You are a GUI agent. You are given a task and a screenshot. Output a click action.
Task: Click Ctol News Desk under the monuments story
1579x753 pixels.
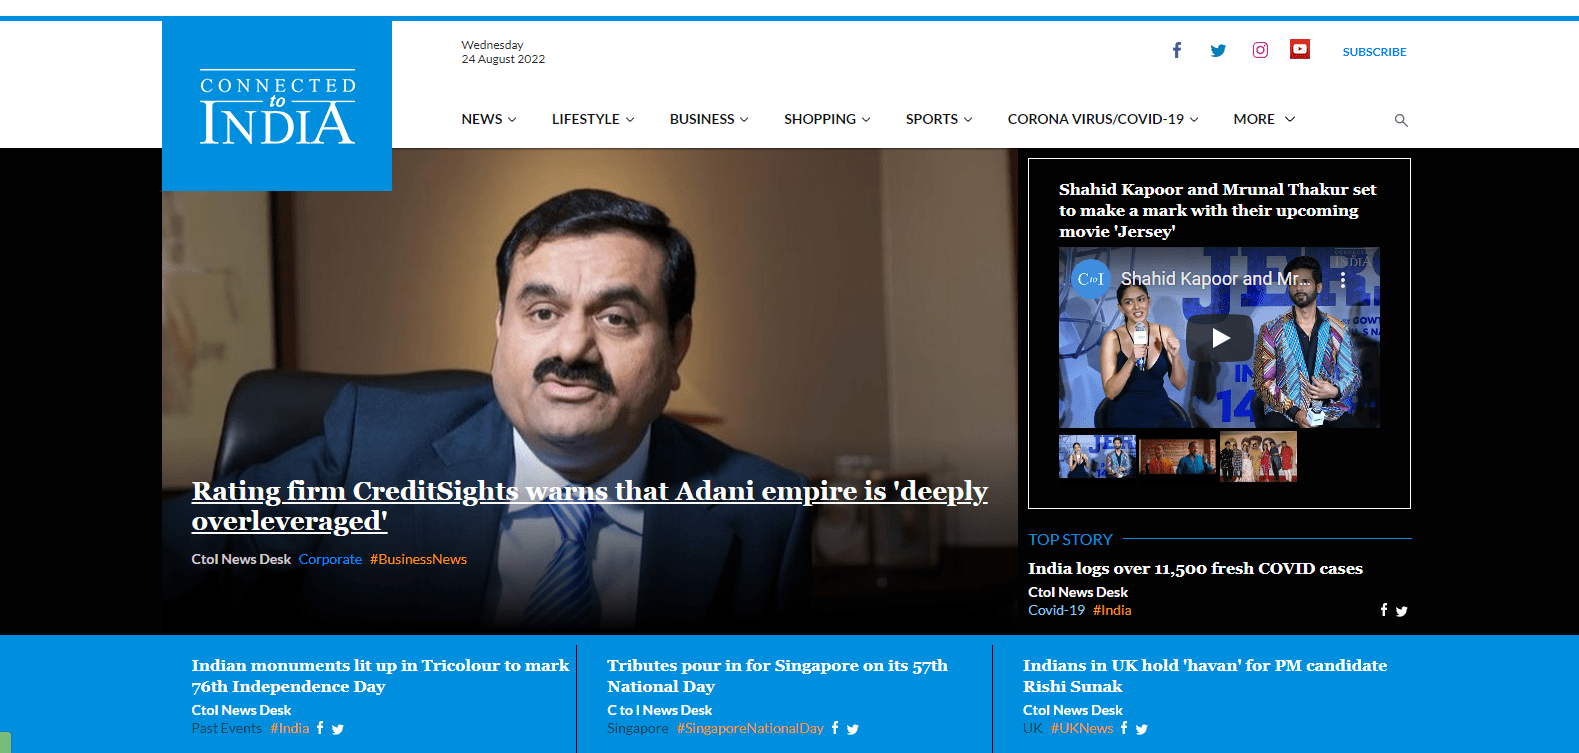click(241, 710)
